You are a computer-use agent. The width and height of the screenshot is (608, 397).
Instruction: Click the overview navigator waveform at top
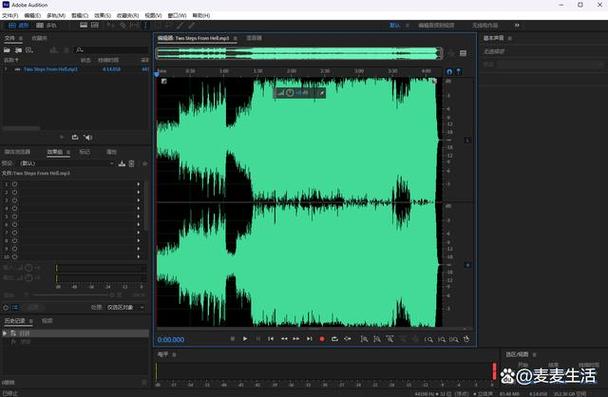(x=299, y=54)
